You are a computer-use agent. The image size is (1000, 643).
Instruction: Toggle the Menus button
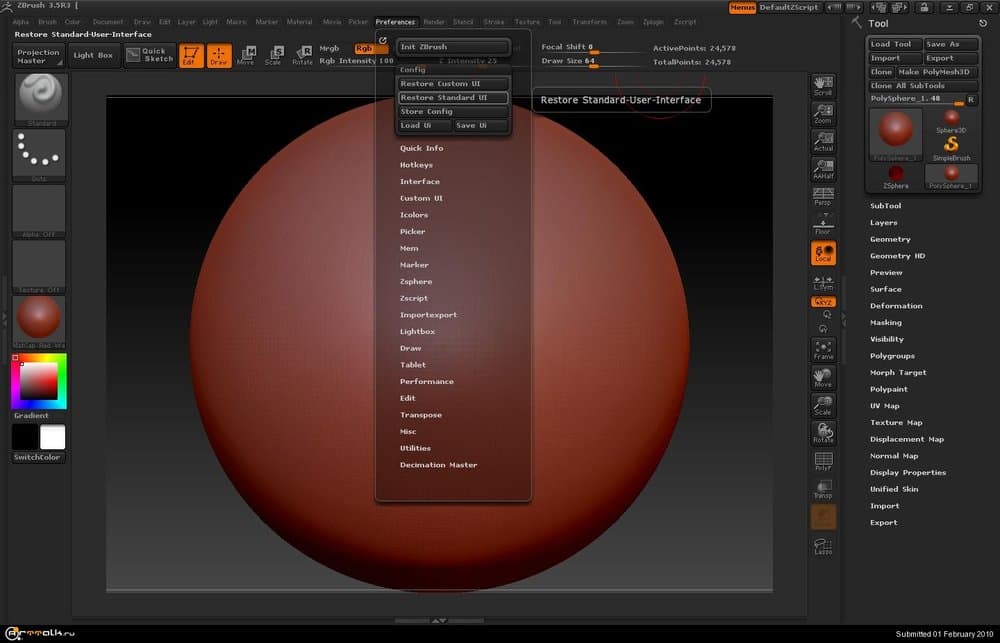[x=742, y=8]
